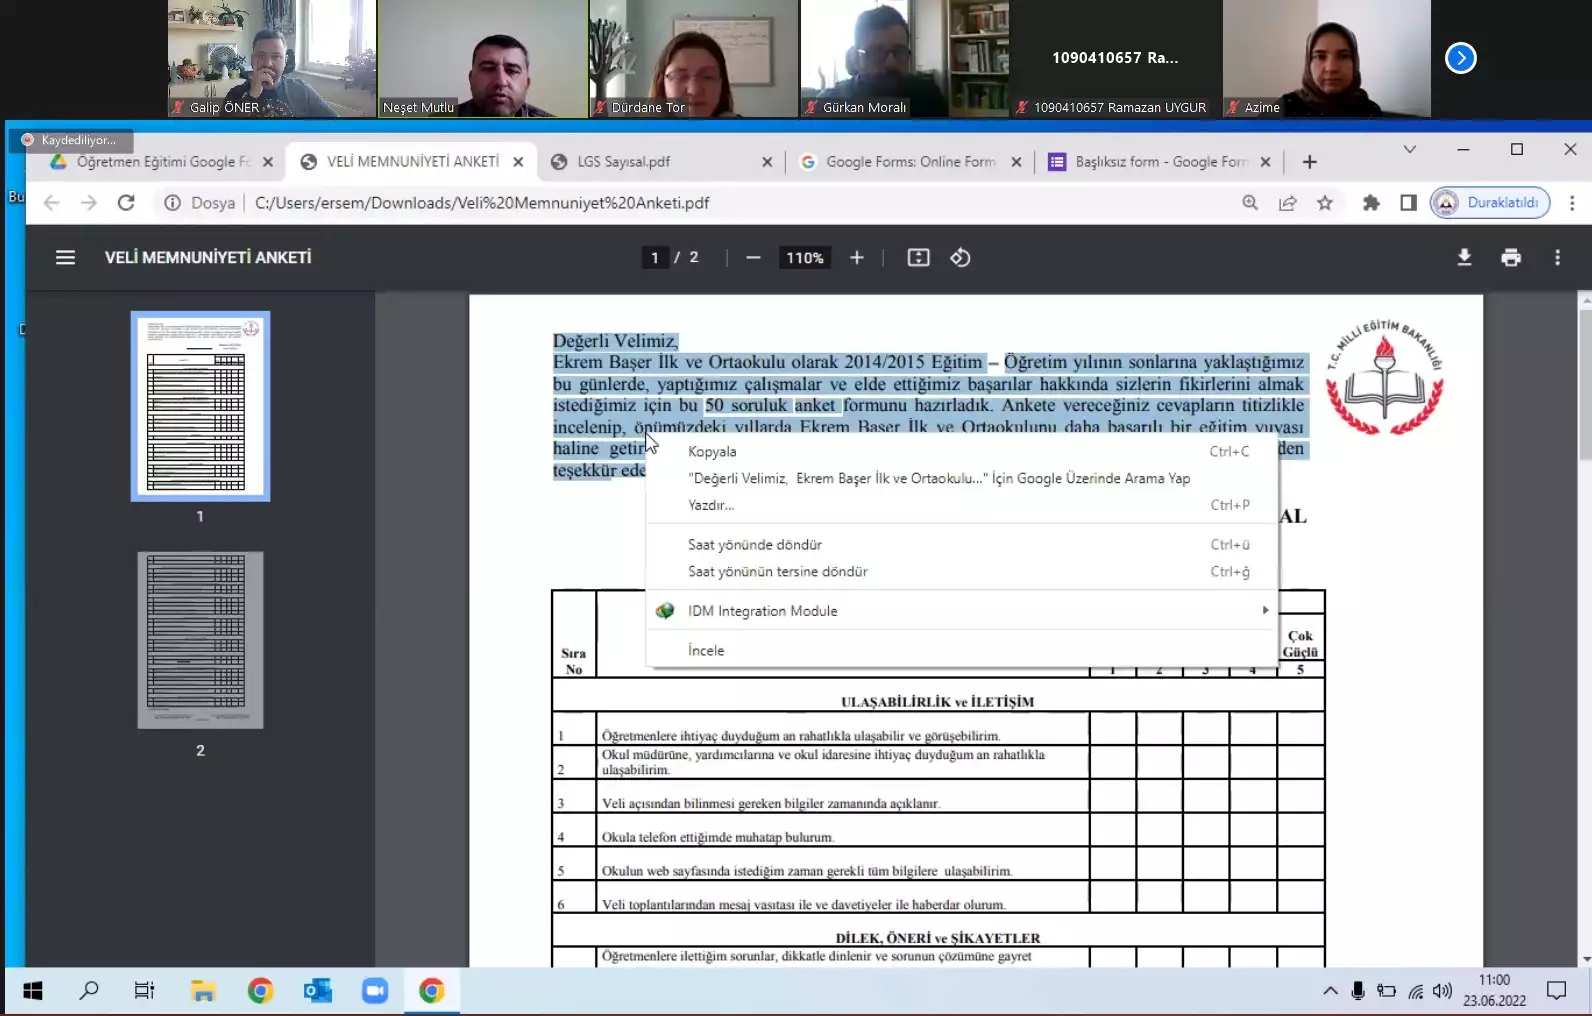
Task: Click the page number input field
Action: (x=654, y=258)
